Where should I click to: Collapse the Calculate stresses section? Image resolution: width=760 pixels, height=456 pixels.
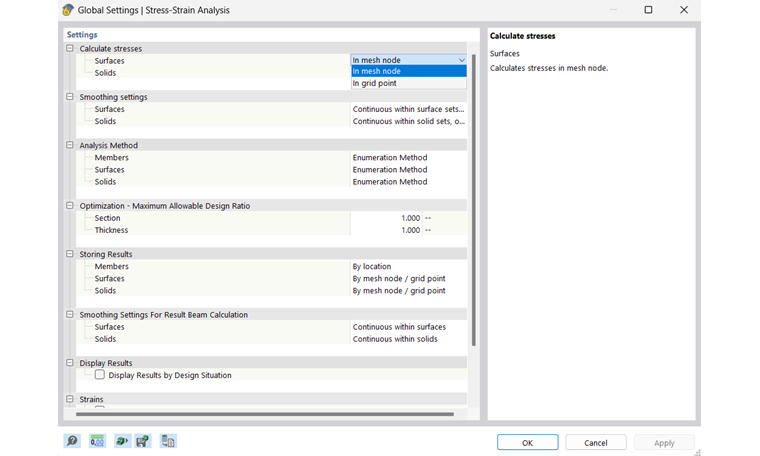coord(70,48)
